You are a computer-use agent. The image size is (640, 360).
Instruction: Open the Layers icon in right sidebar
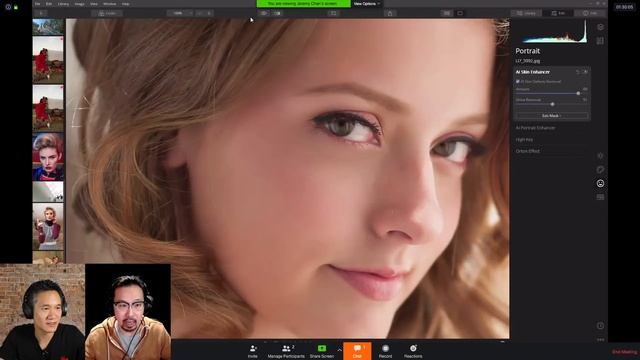pos(600,27)
